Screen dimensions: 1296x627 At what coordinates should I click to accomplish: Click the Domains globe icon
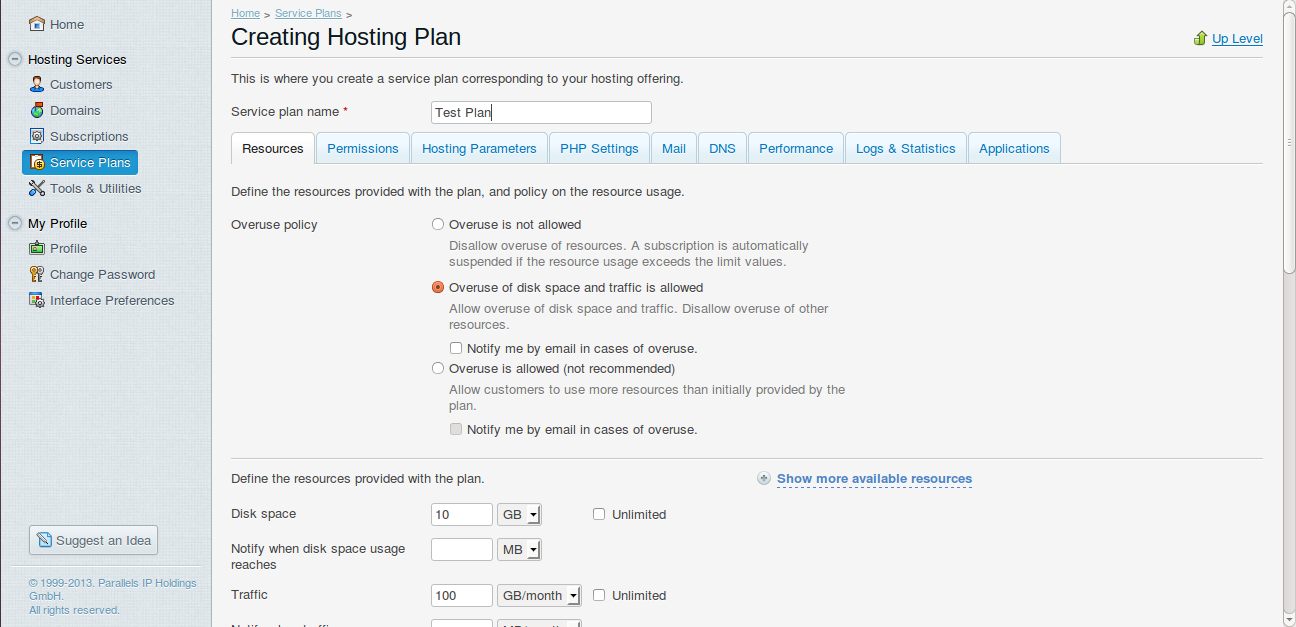click(x=37, y=110)
